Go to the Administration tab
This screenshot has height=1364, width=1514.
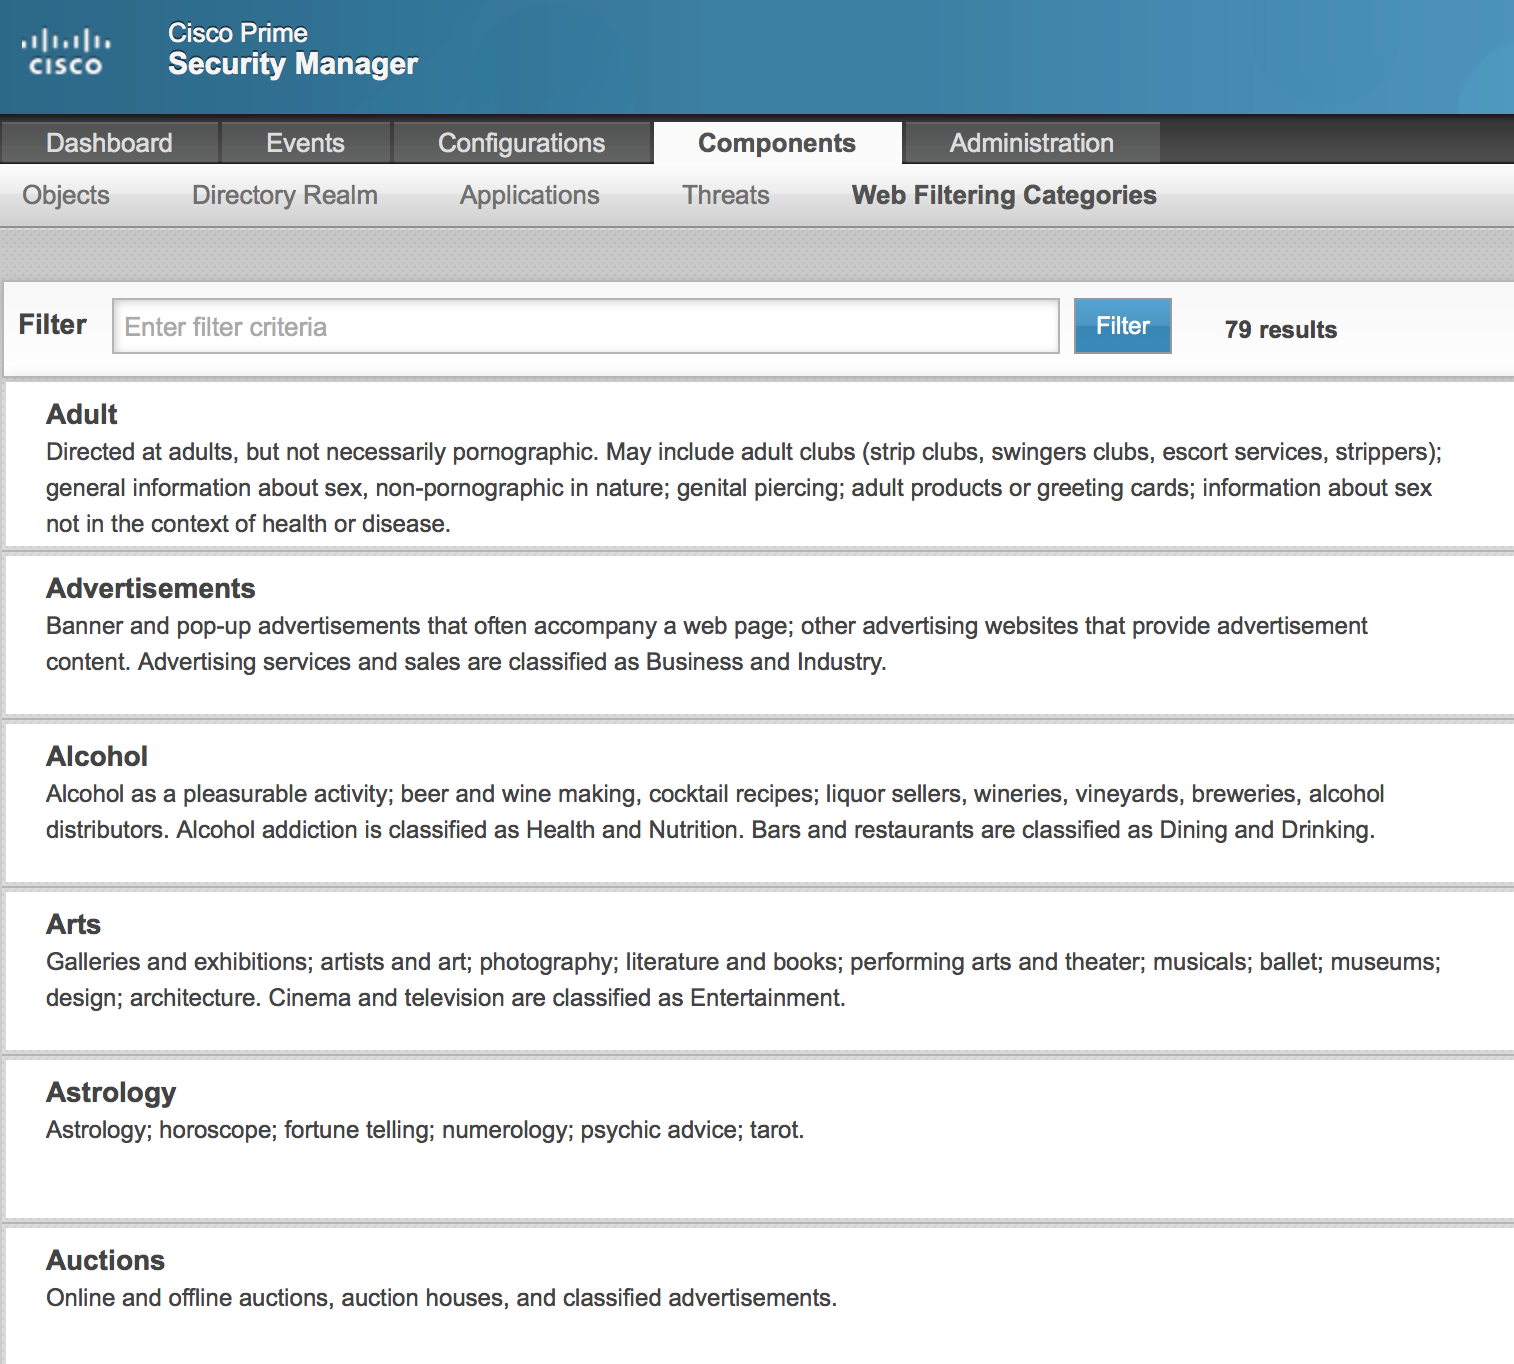pos(1031,143)
